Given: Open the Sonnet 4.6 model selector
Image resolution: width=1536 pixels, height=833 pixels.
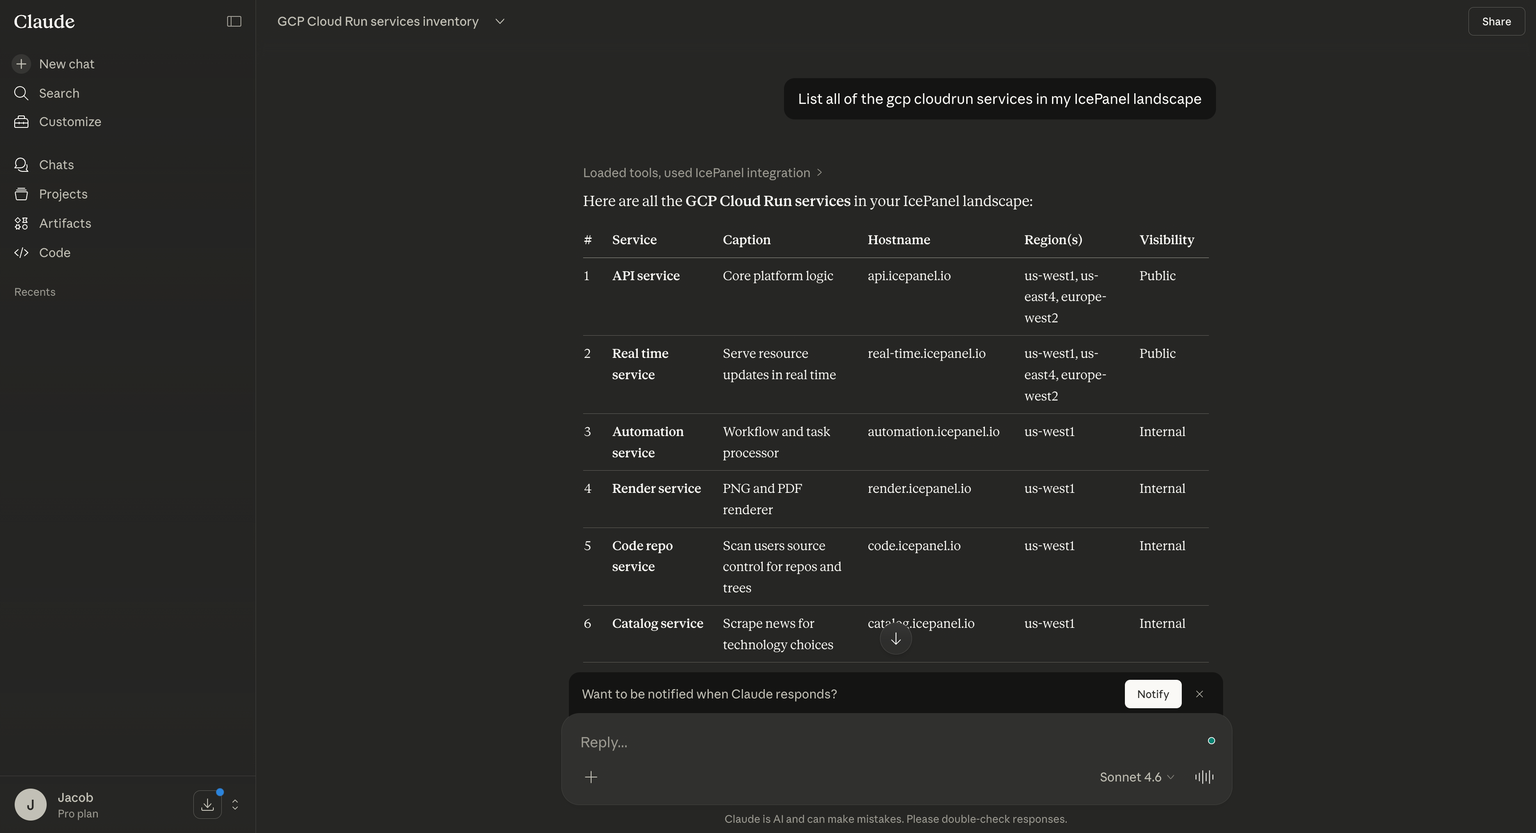Looking at the screenshot, I should [x=1137, y=777].
